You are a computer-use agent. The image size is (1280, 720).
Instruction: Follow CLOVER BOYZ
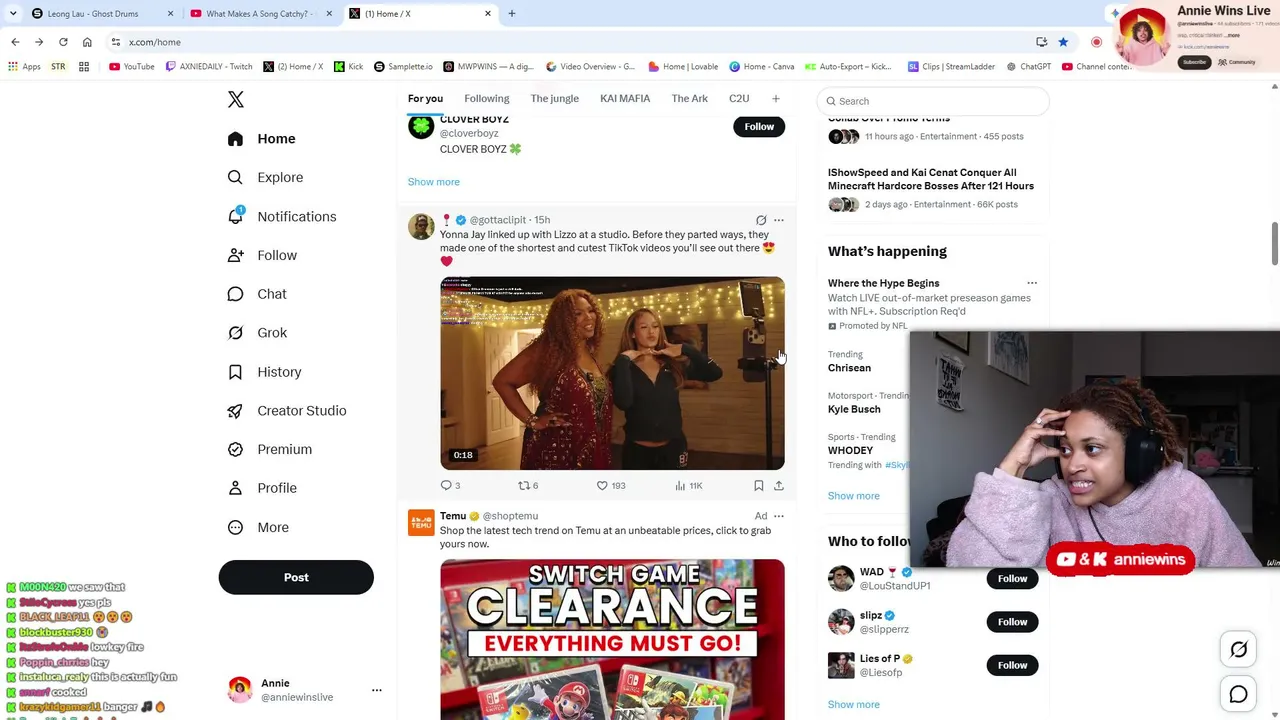tap(759, 126)
